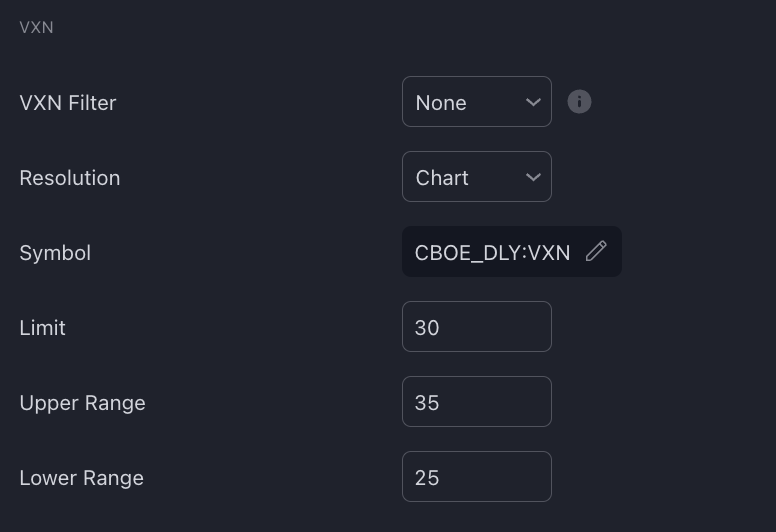776x532 pixels.
Task: Focus the Limit field containing 30
Action: pyautogui.click(x=477, y=327)
